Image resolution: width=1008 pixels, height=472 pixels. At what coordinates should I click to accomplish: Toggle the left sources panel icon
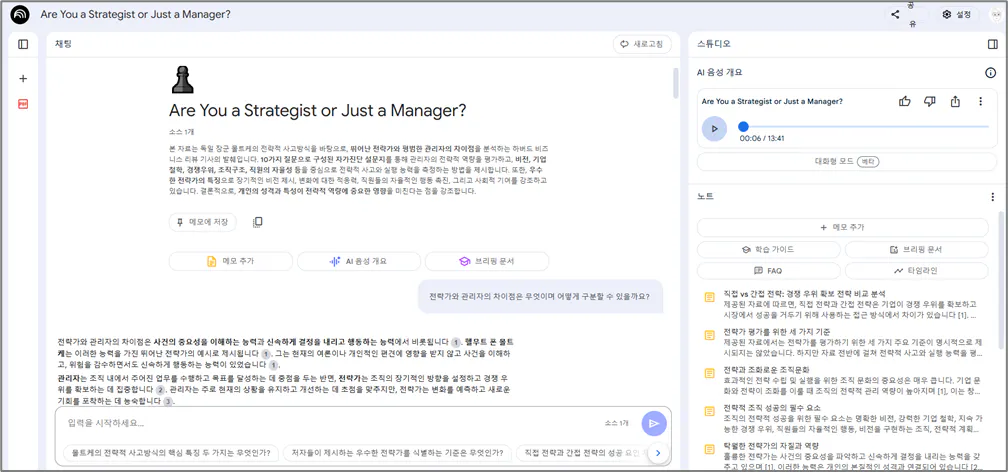23,44
